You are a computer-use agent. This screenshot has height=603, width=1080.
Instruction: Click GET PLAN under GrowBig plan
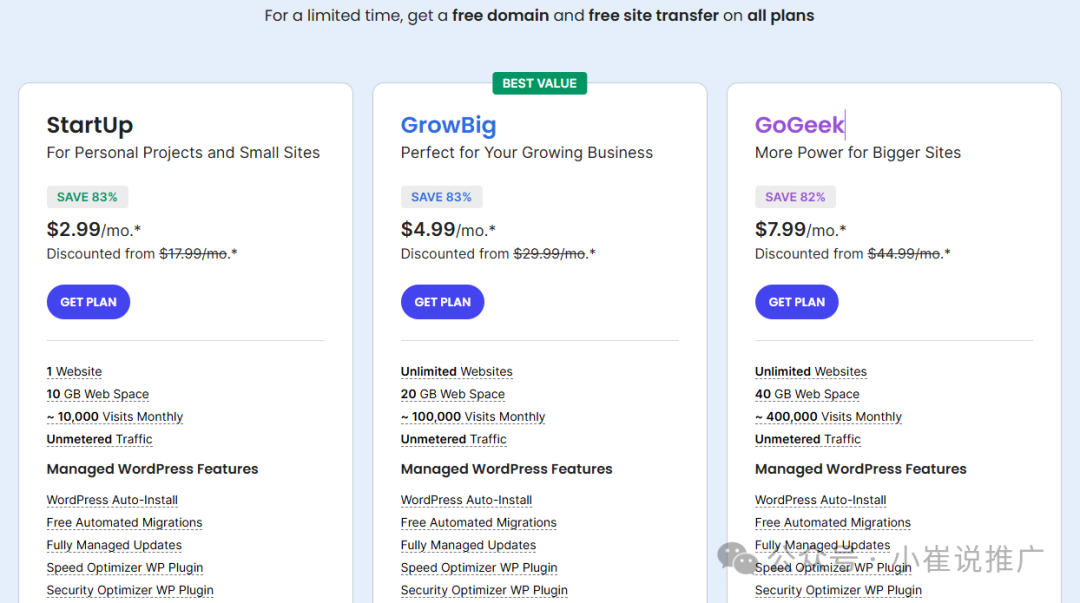click(442, 302)
